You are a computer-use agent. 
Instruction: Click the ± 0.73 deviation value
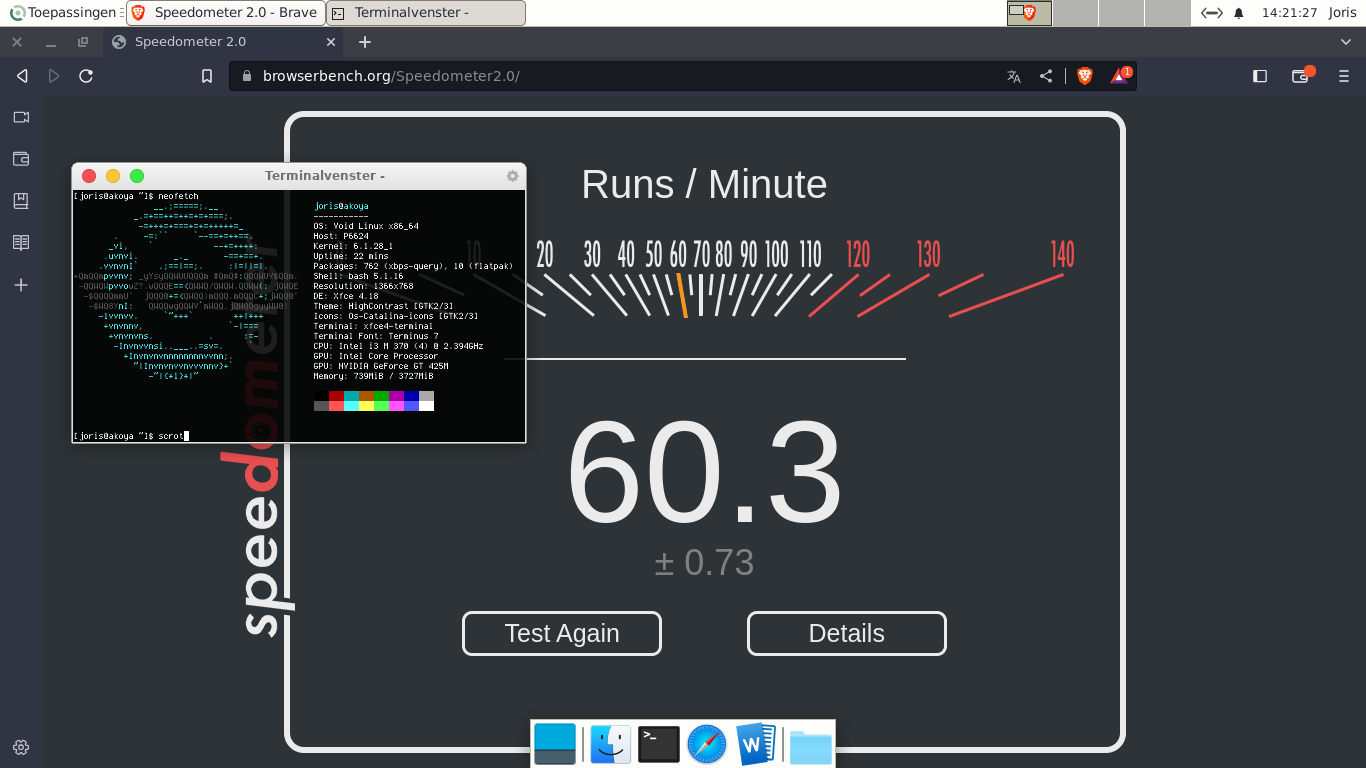point(705,562)
